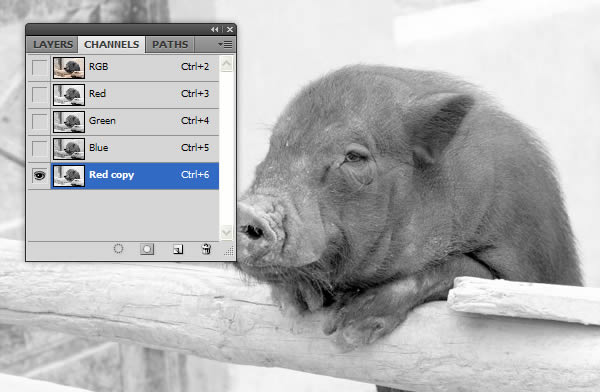Screen dimensions: 600x392
Task: Show Green channel visibility box
Action: [39, 122]
